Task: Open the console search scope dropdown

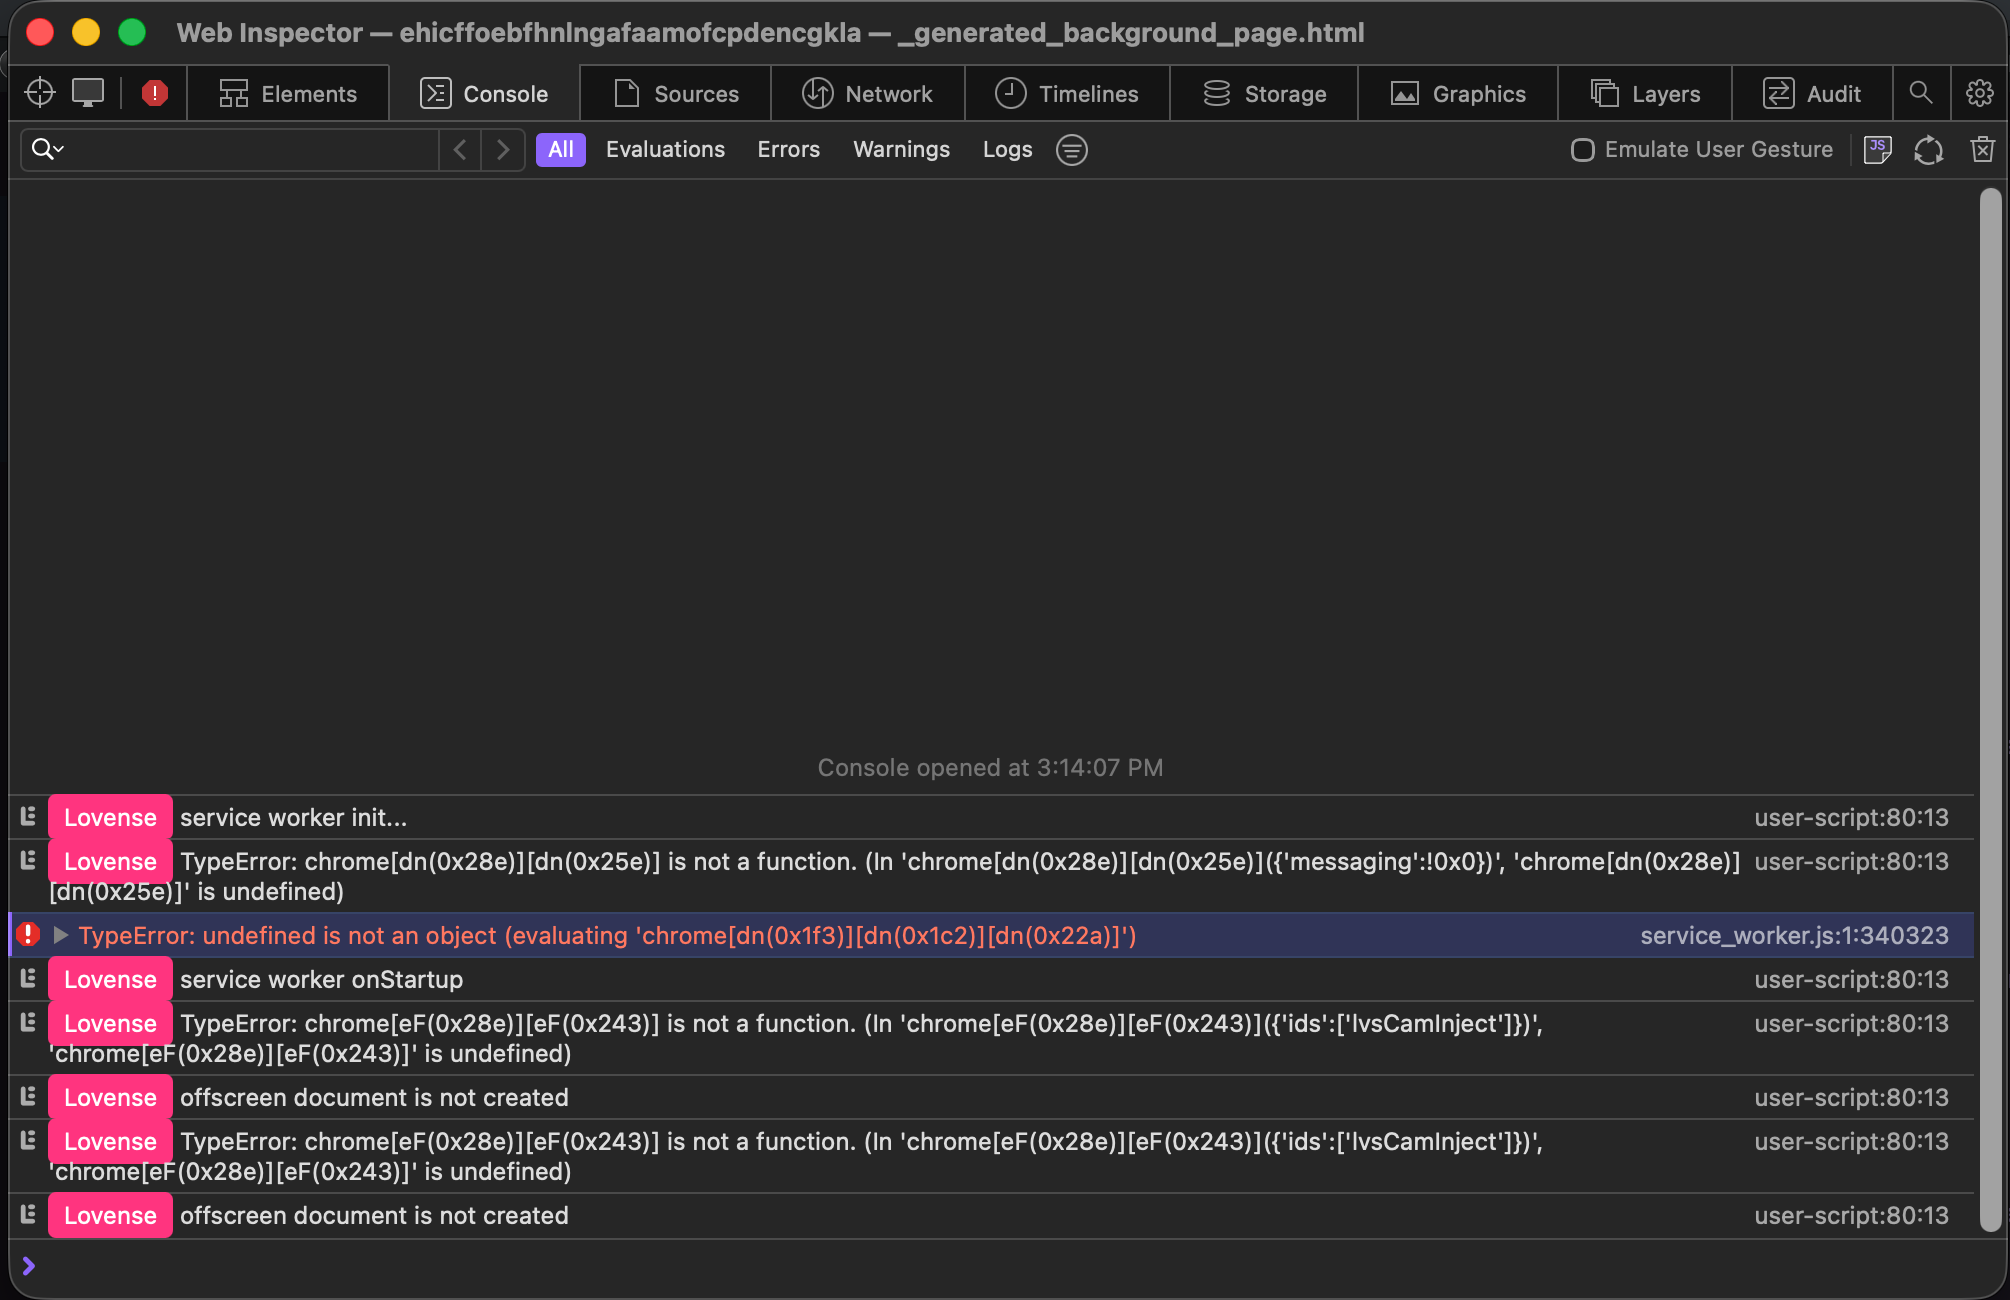Action: tap(47, 149)
